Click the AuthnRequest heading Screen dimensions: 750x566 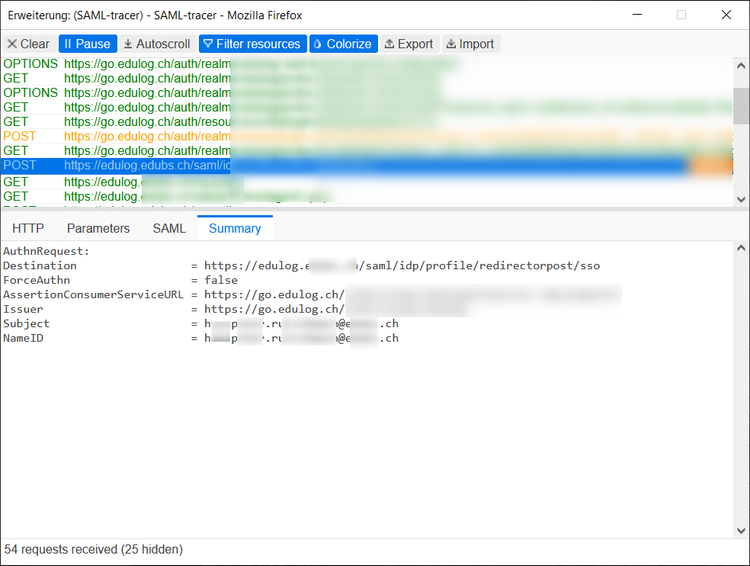coord(46,251)
